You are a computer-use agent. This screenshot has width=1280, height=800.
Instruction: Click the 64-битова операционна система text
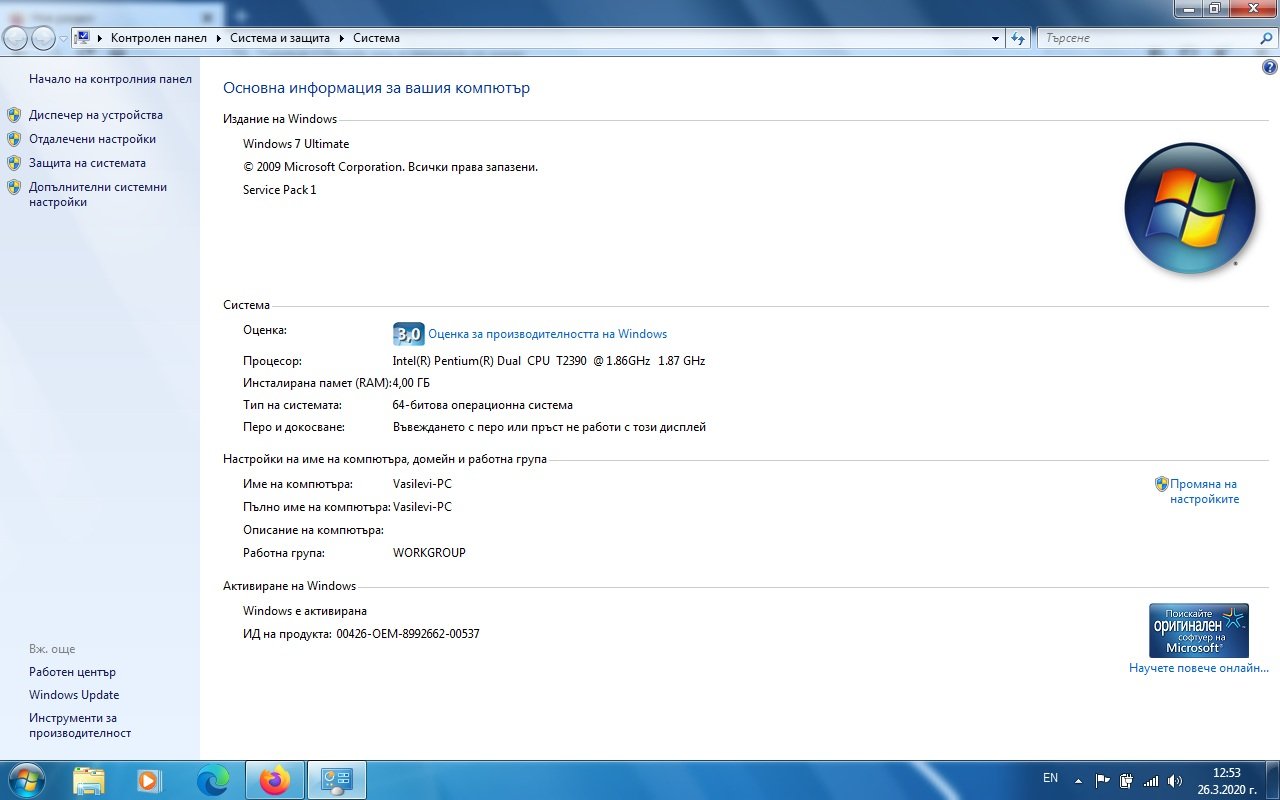pyautogui.click(x=483, y=405)
